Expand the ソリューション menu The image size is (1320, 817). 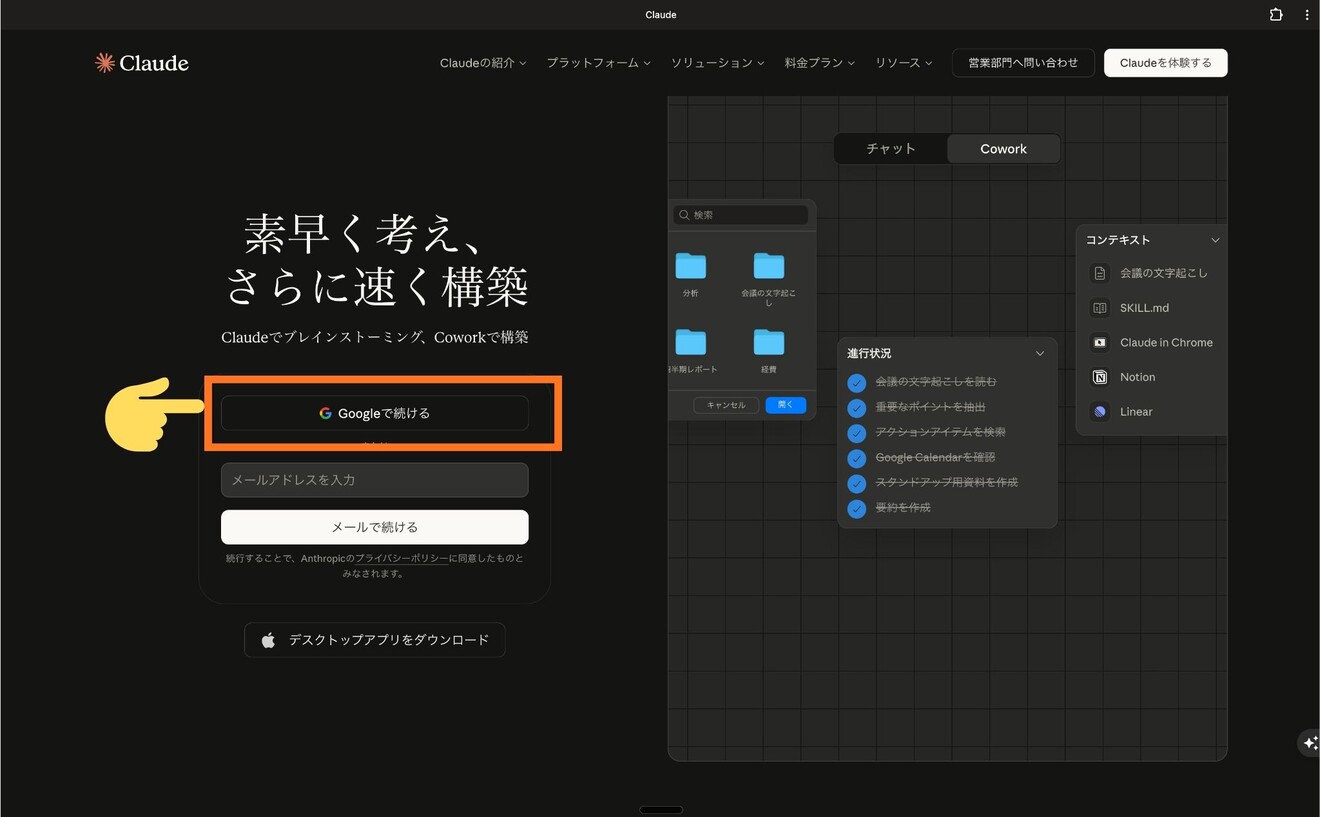click(717, 63)
